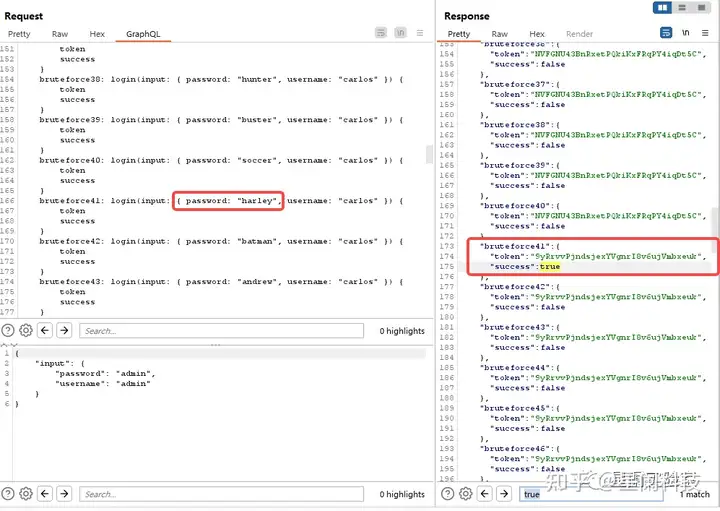Select combined tabs layout view icon
Viewport: 720px width, 511px height.
(701, 7)
